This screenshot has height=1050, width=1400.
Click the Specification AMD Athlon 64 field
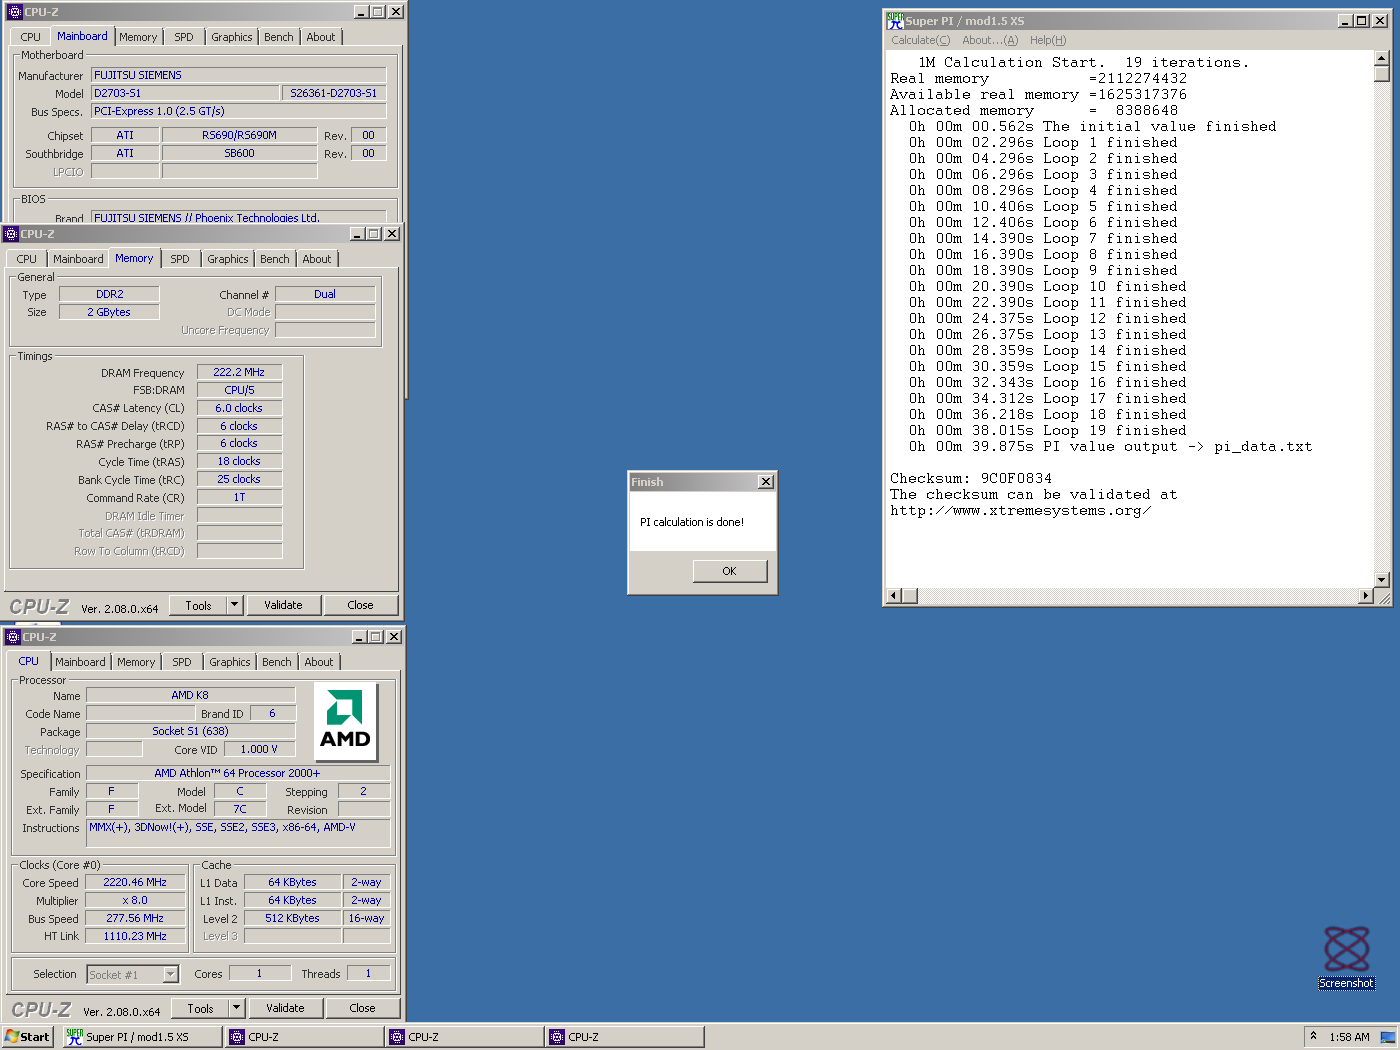point(237,773)
